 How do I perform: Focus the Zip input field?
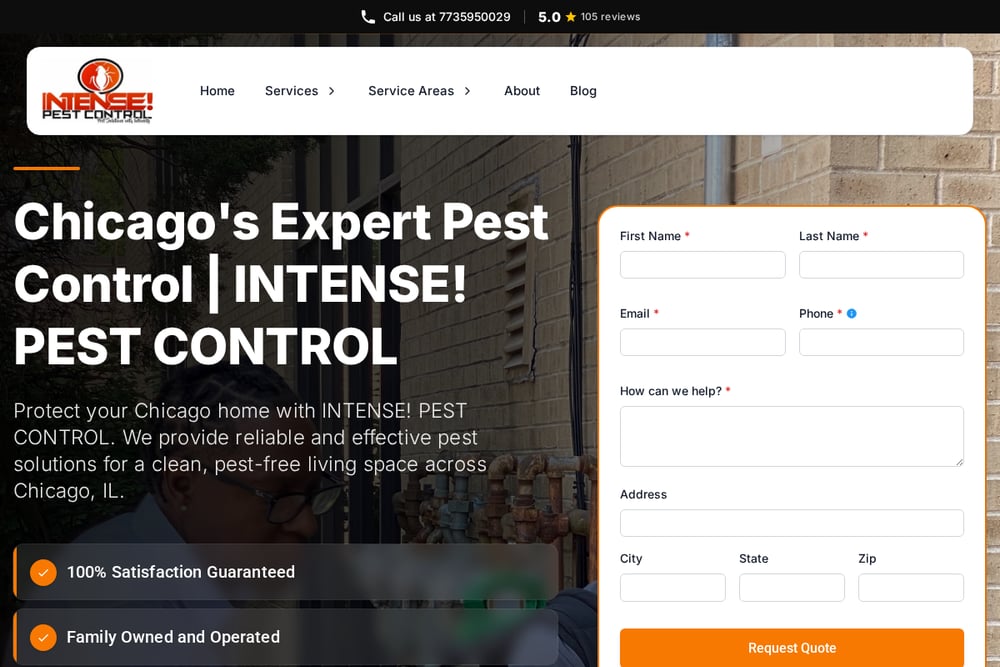point(911,587)
